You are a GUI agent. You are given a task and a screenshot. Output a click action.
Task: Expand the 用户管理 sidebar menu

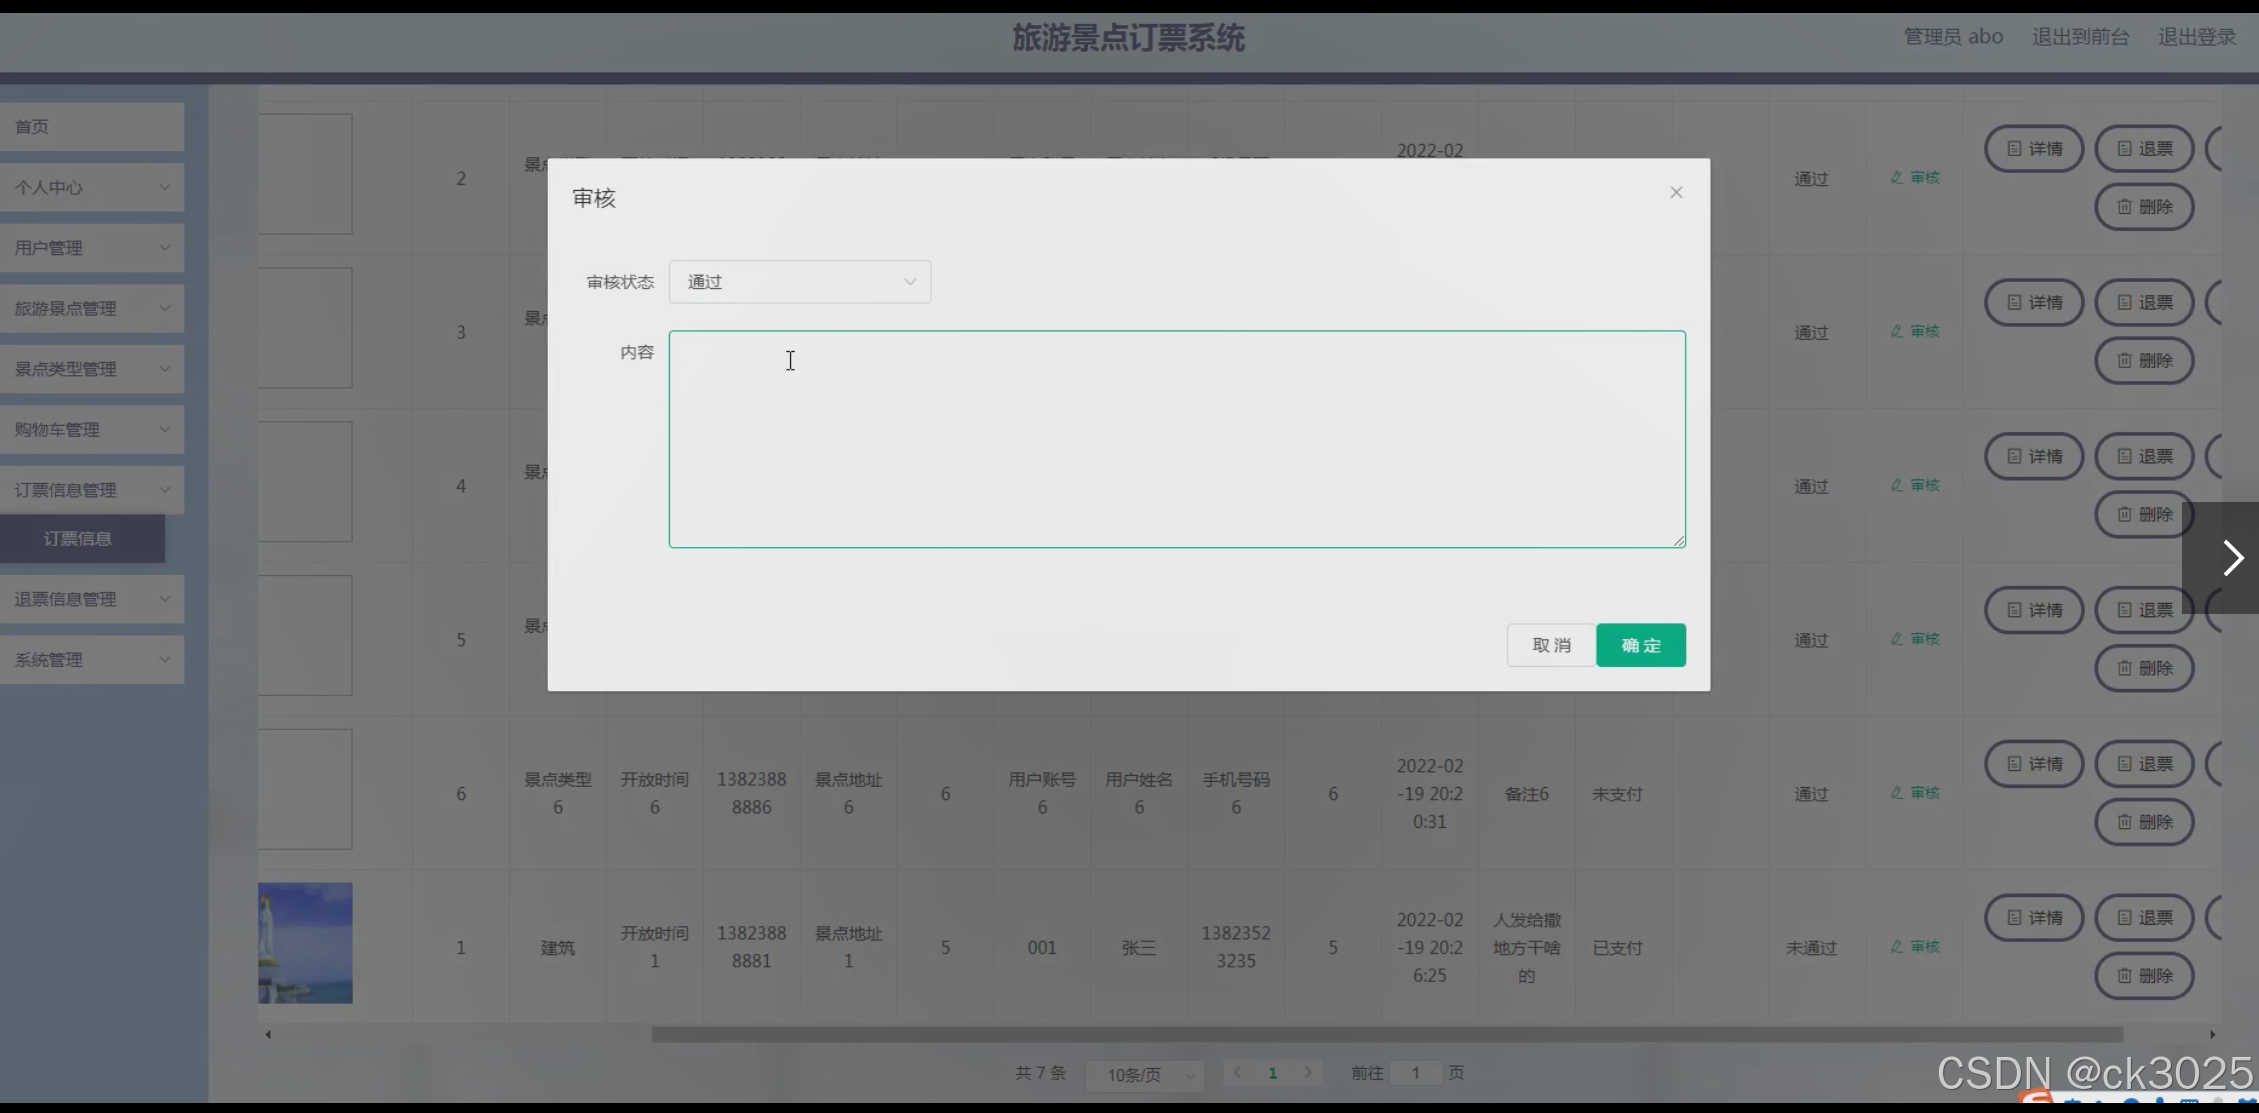pyautogui.click(x=91, y=248)
